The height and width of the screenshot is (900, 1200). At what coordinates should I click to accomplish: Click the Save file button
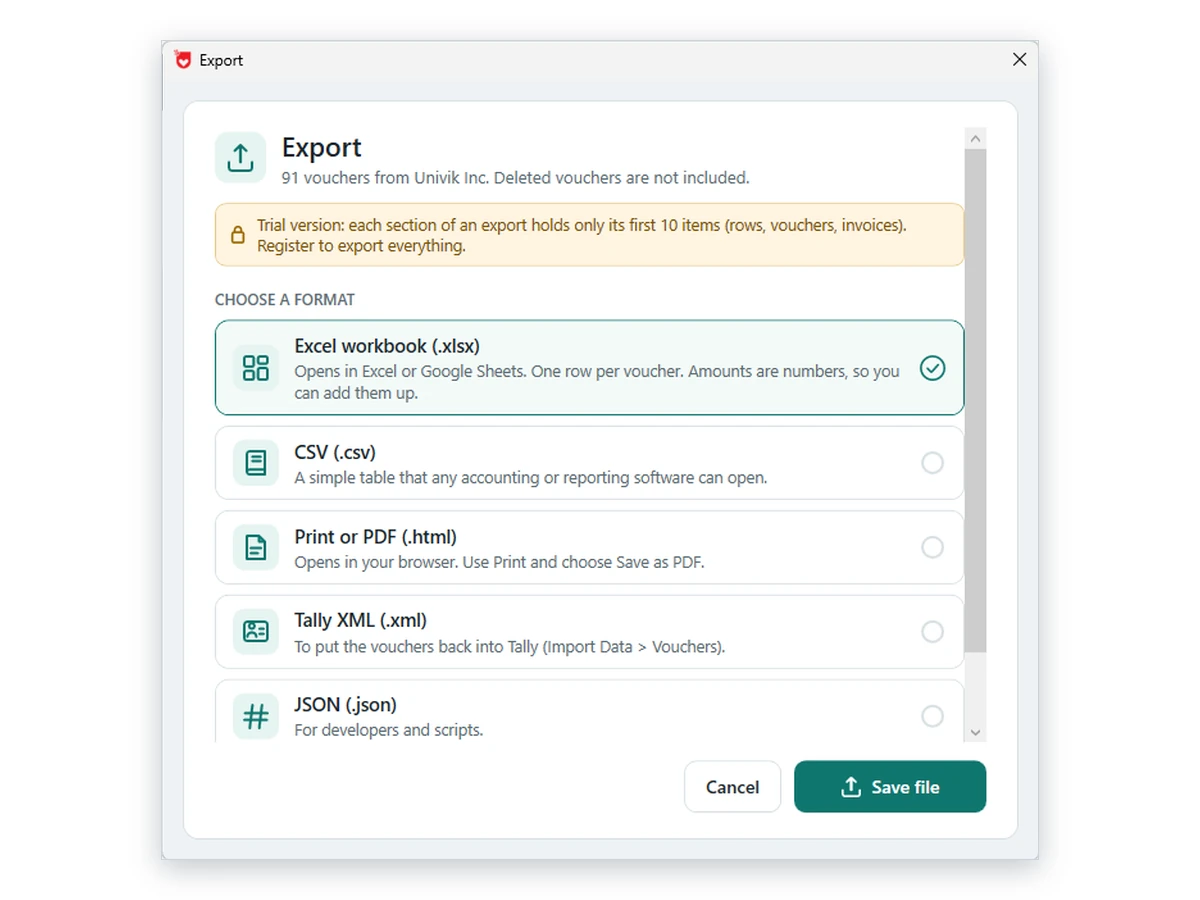pyautogui.click(x=890, y=787)
